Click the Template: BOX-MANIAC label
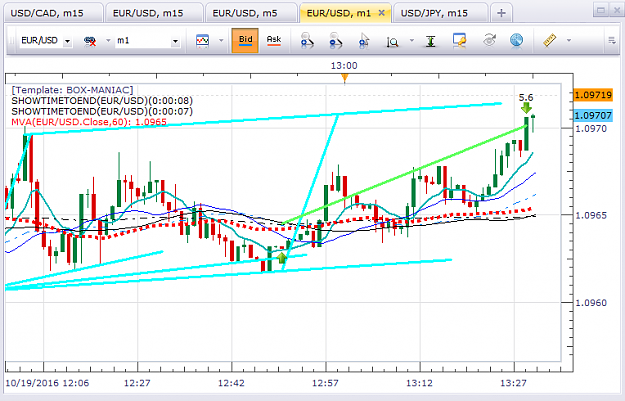625x401 pixels. pos(72,90)
